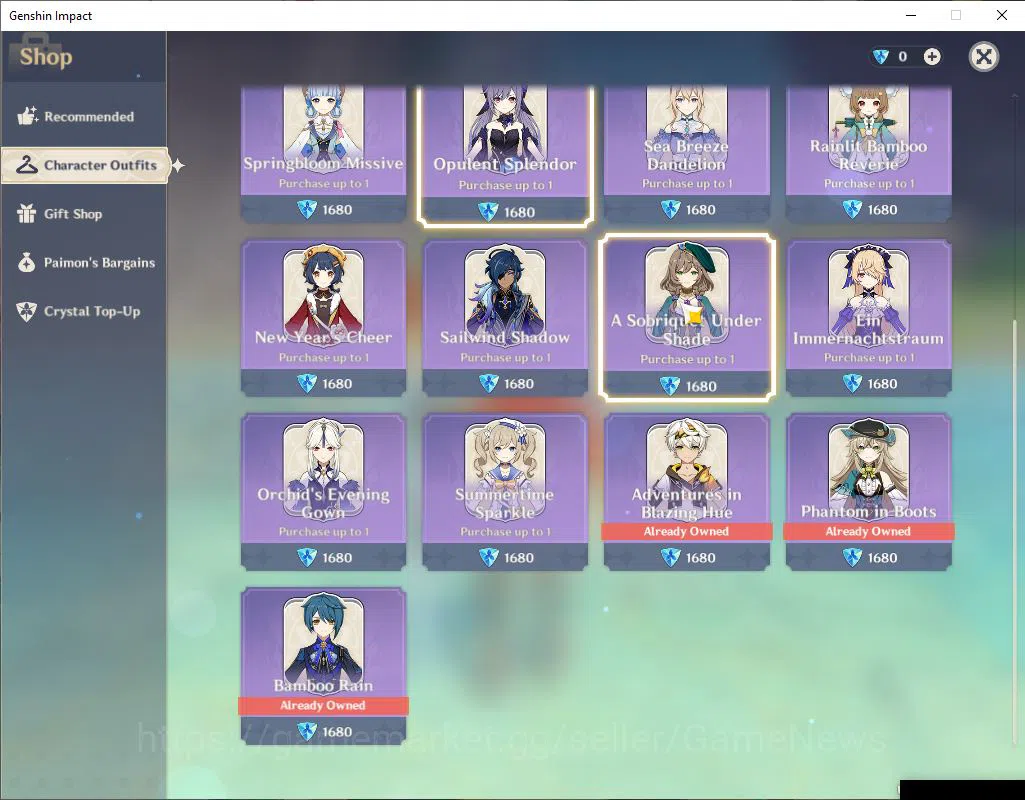Minimize the Genshin Impact window

point(911,15)
